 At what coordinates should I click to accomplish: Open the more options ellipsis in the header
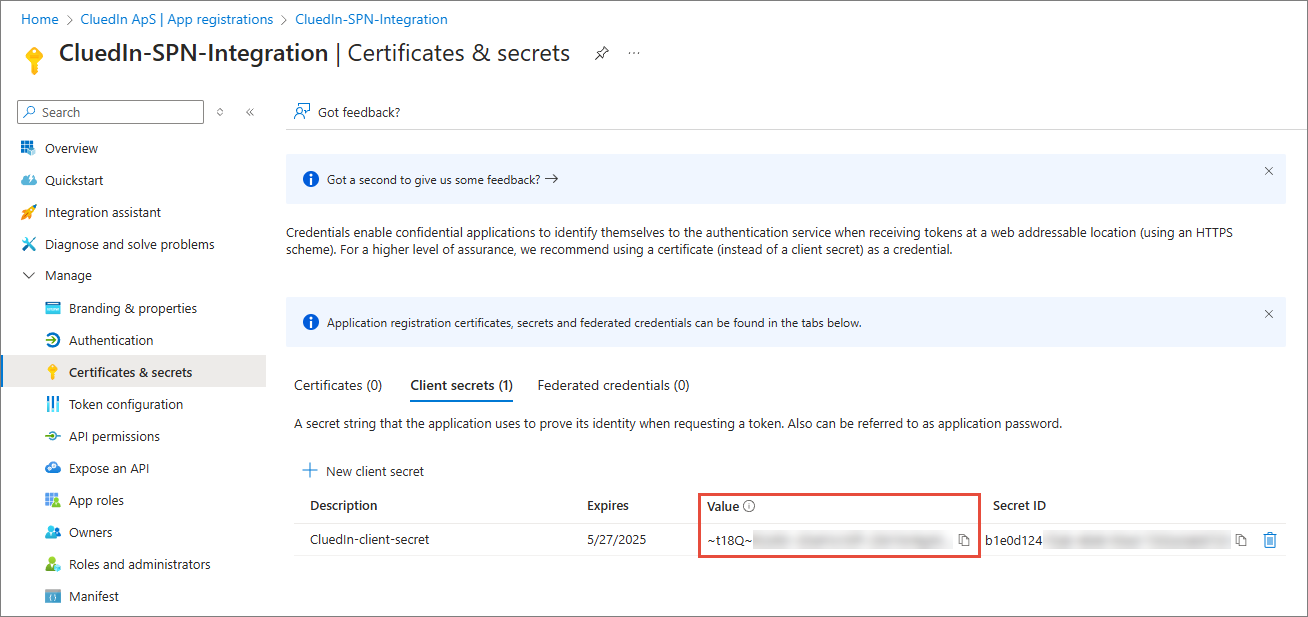[634, 54]
